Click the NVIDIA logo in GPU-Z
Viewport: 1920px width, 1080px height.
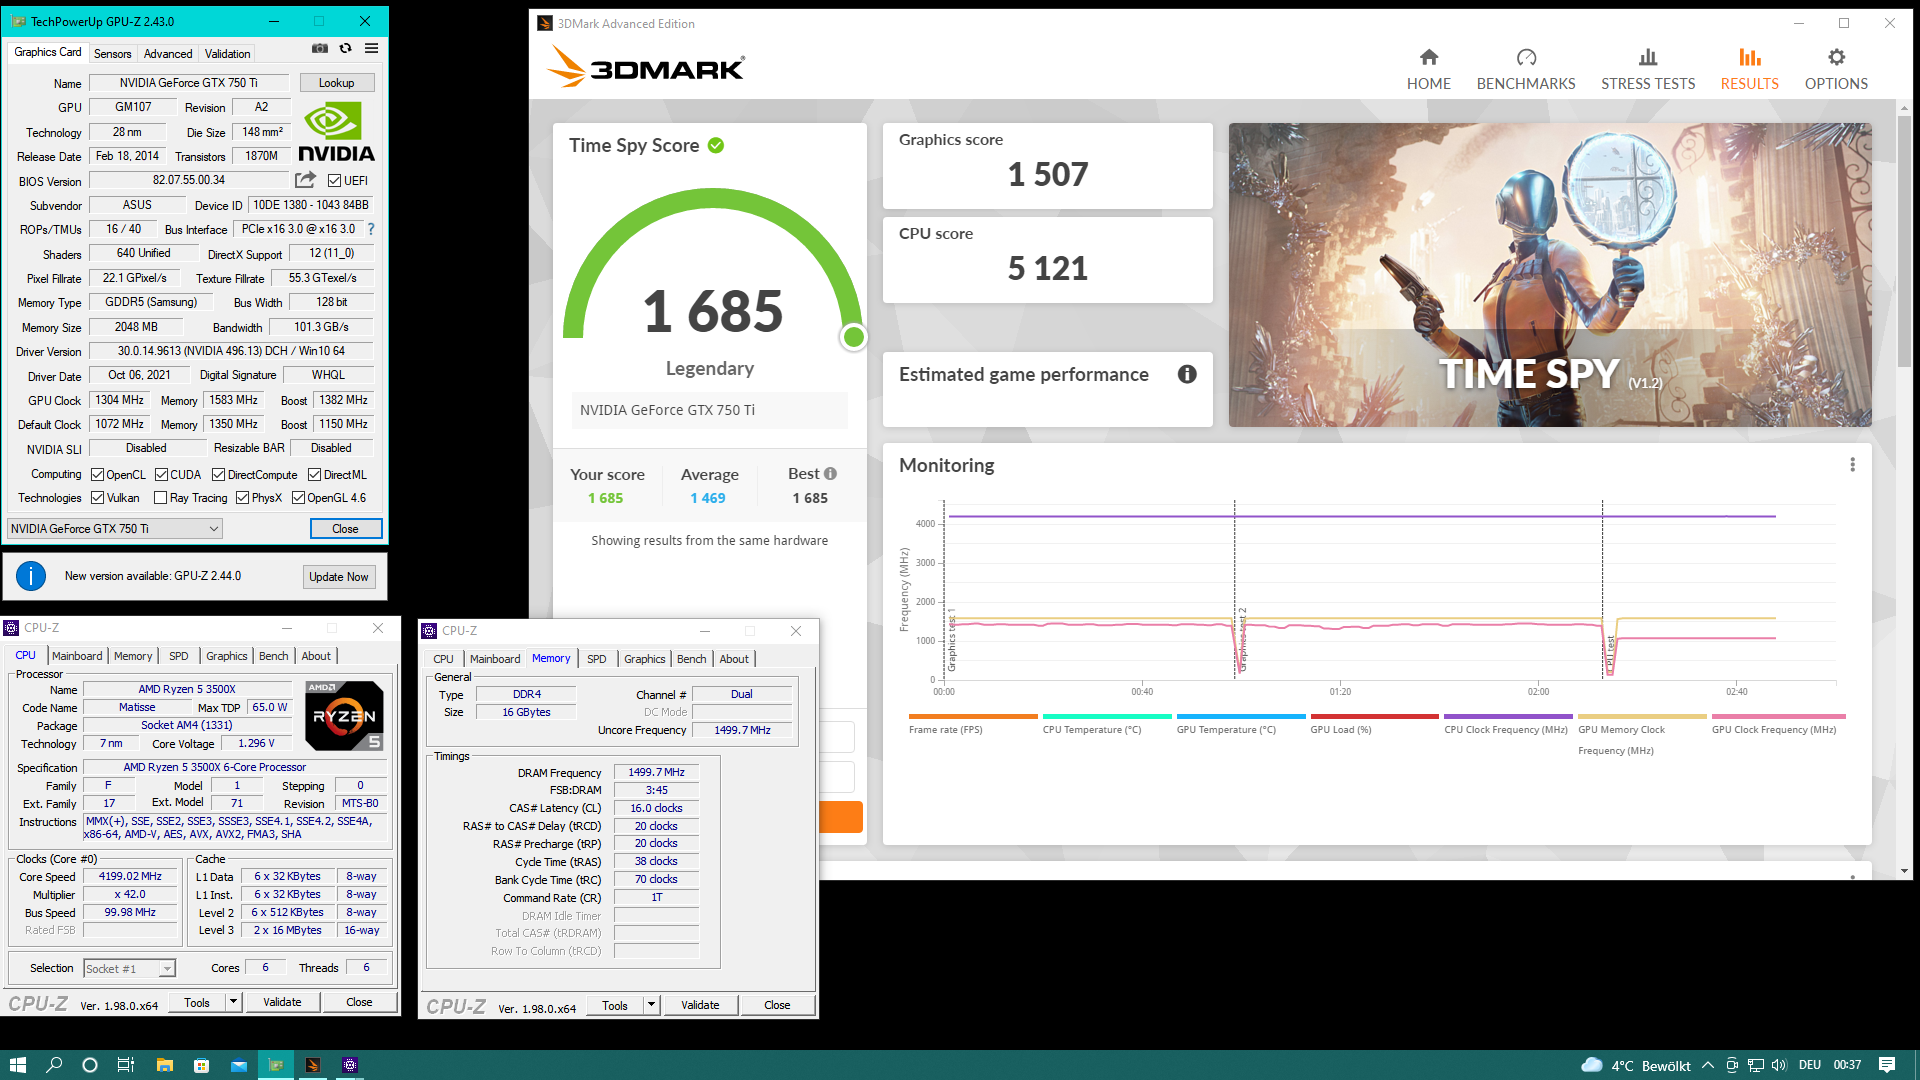pyautogui.click(x=336, y=132)
